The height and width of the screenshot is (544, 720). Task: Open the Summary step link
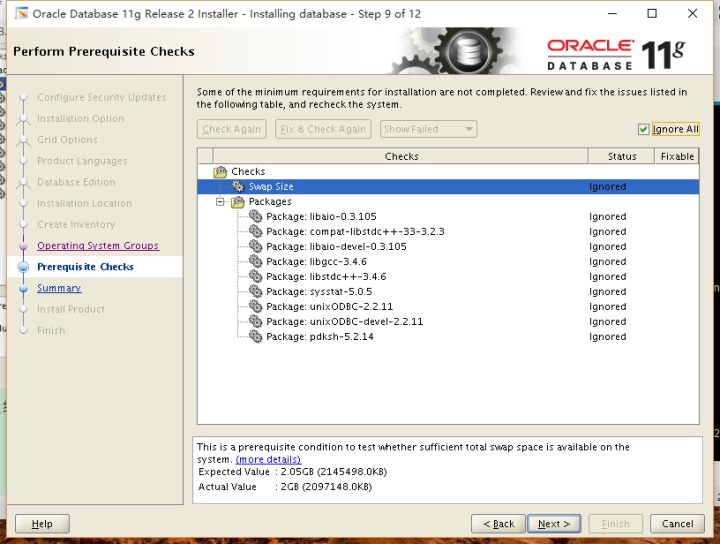click(x=59, y=288)
